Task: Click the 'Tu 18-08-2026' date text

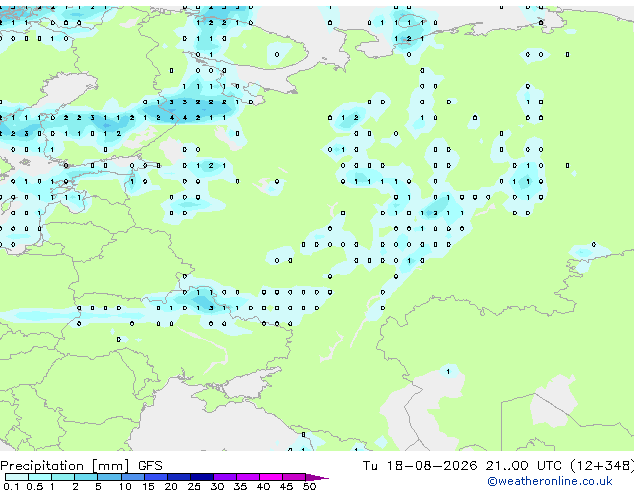Action: tap(420, 466)
